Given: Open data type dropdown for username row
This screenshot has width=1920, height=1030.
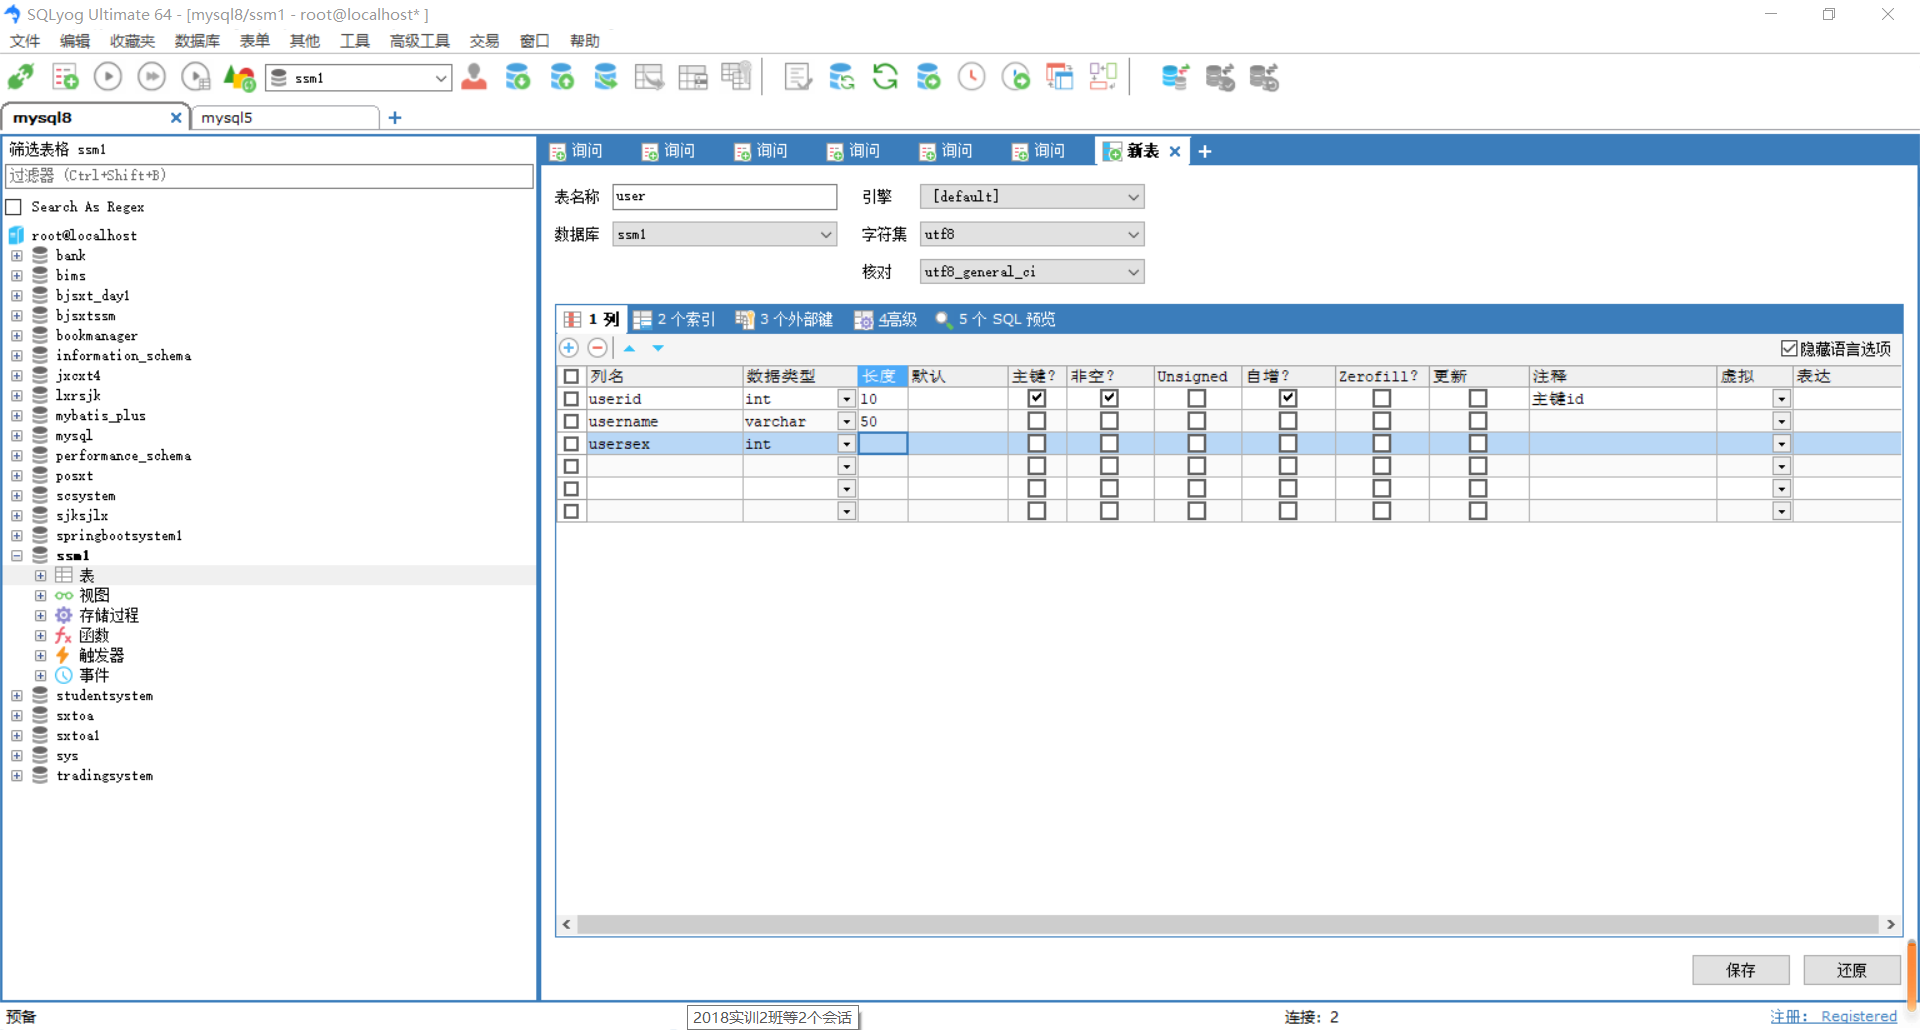Looking at the screenshot, I should (x=846, y=421).
